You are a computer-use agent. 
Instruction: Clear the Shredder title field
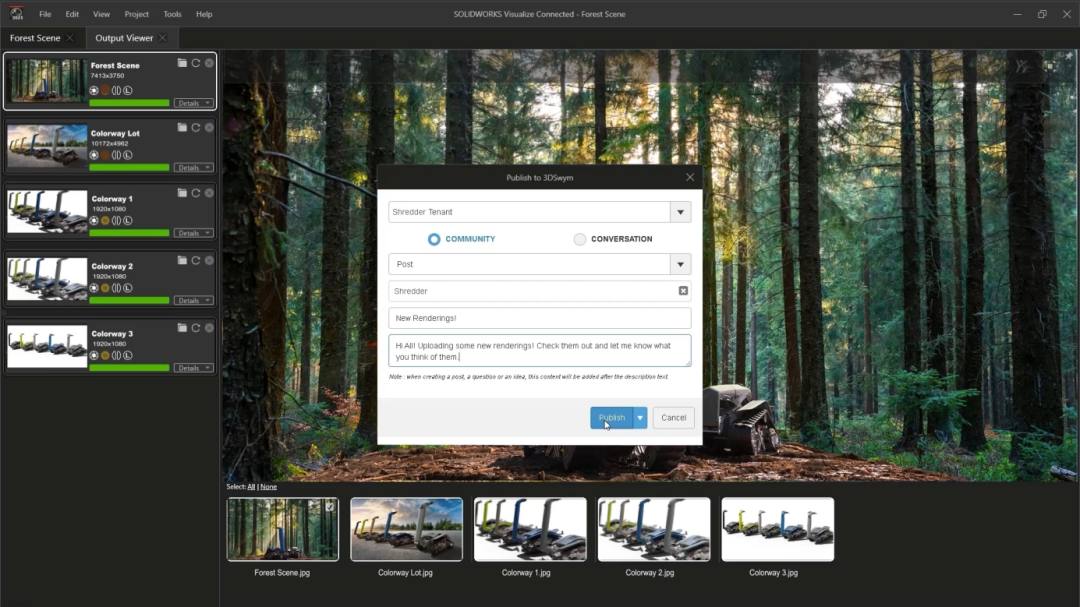(682, 290)
